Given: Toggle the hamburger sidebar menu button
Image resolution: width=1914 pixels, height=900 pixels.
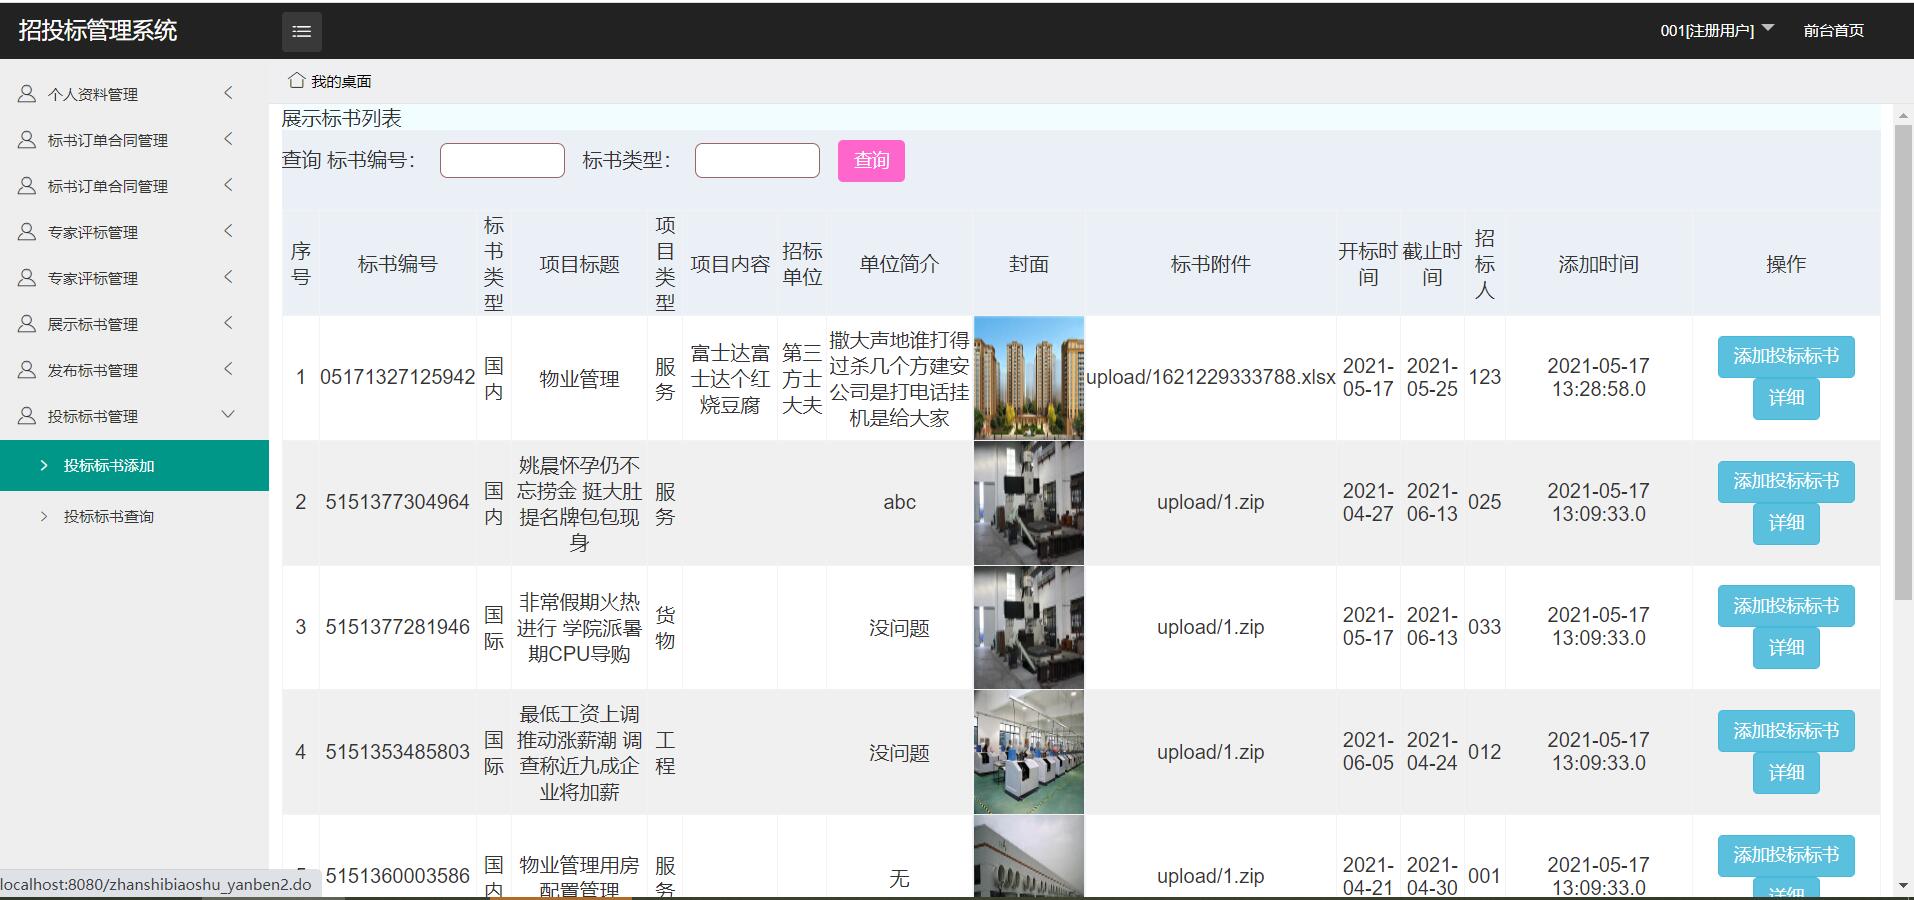Looking at the screenshot, I should coord(301,31).
